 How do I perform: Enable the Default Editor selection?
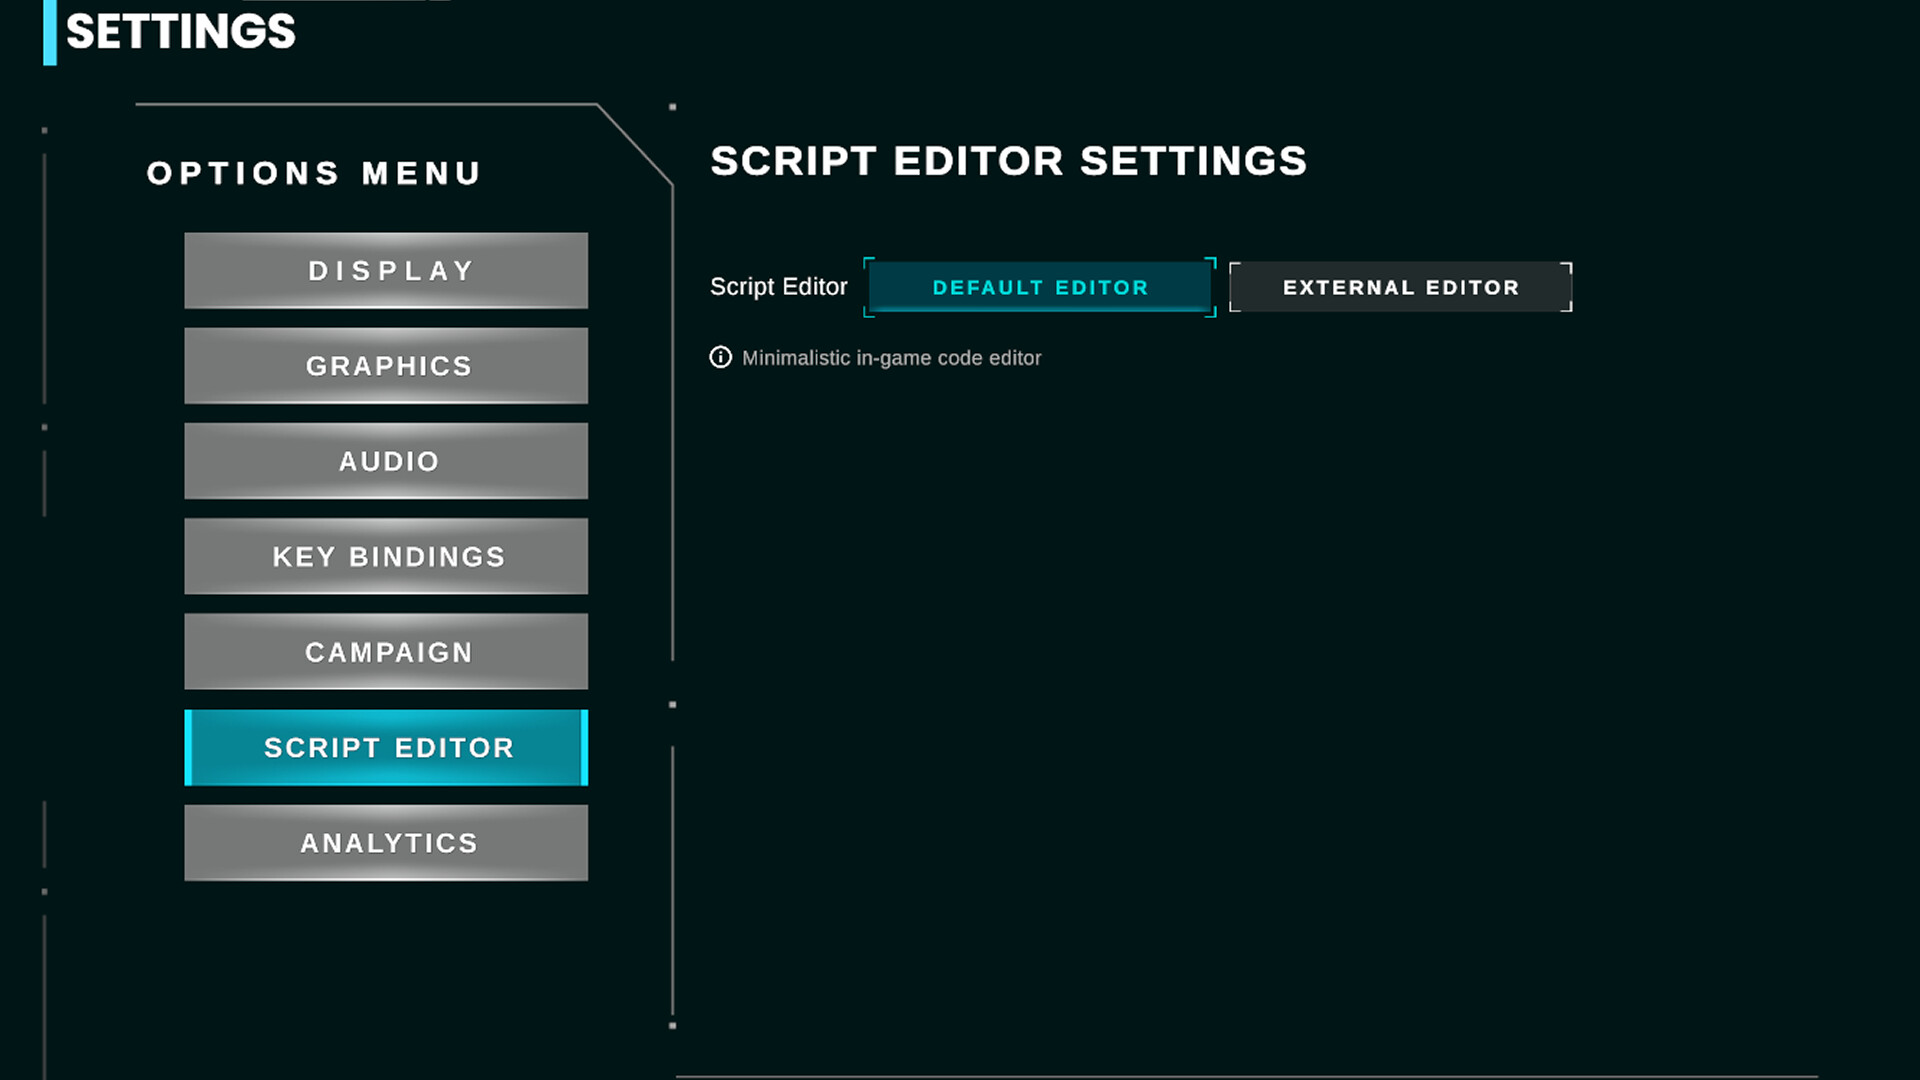(1040, 287)
